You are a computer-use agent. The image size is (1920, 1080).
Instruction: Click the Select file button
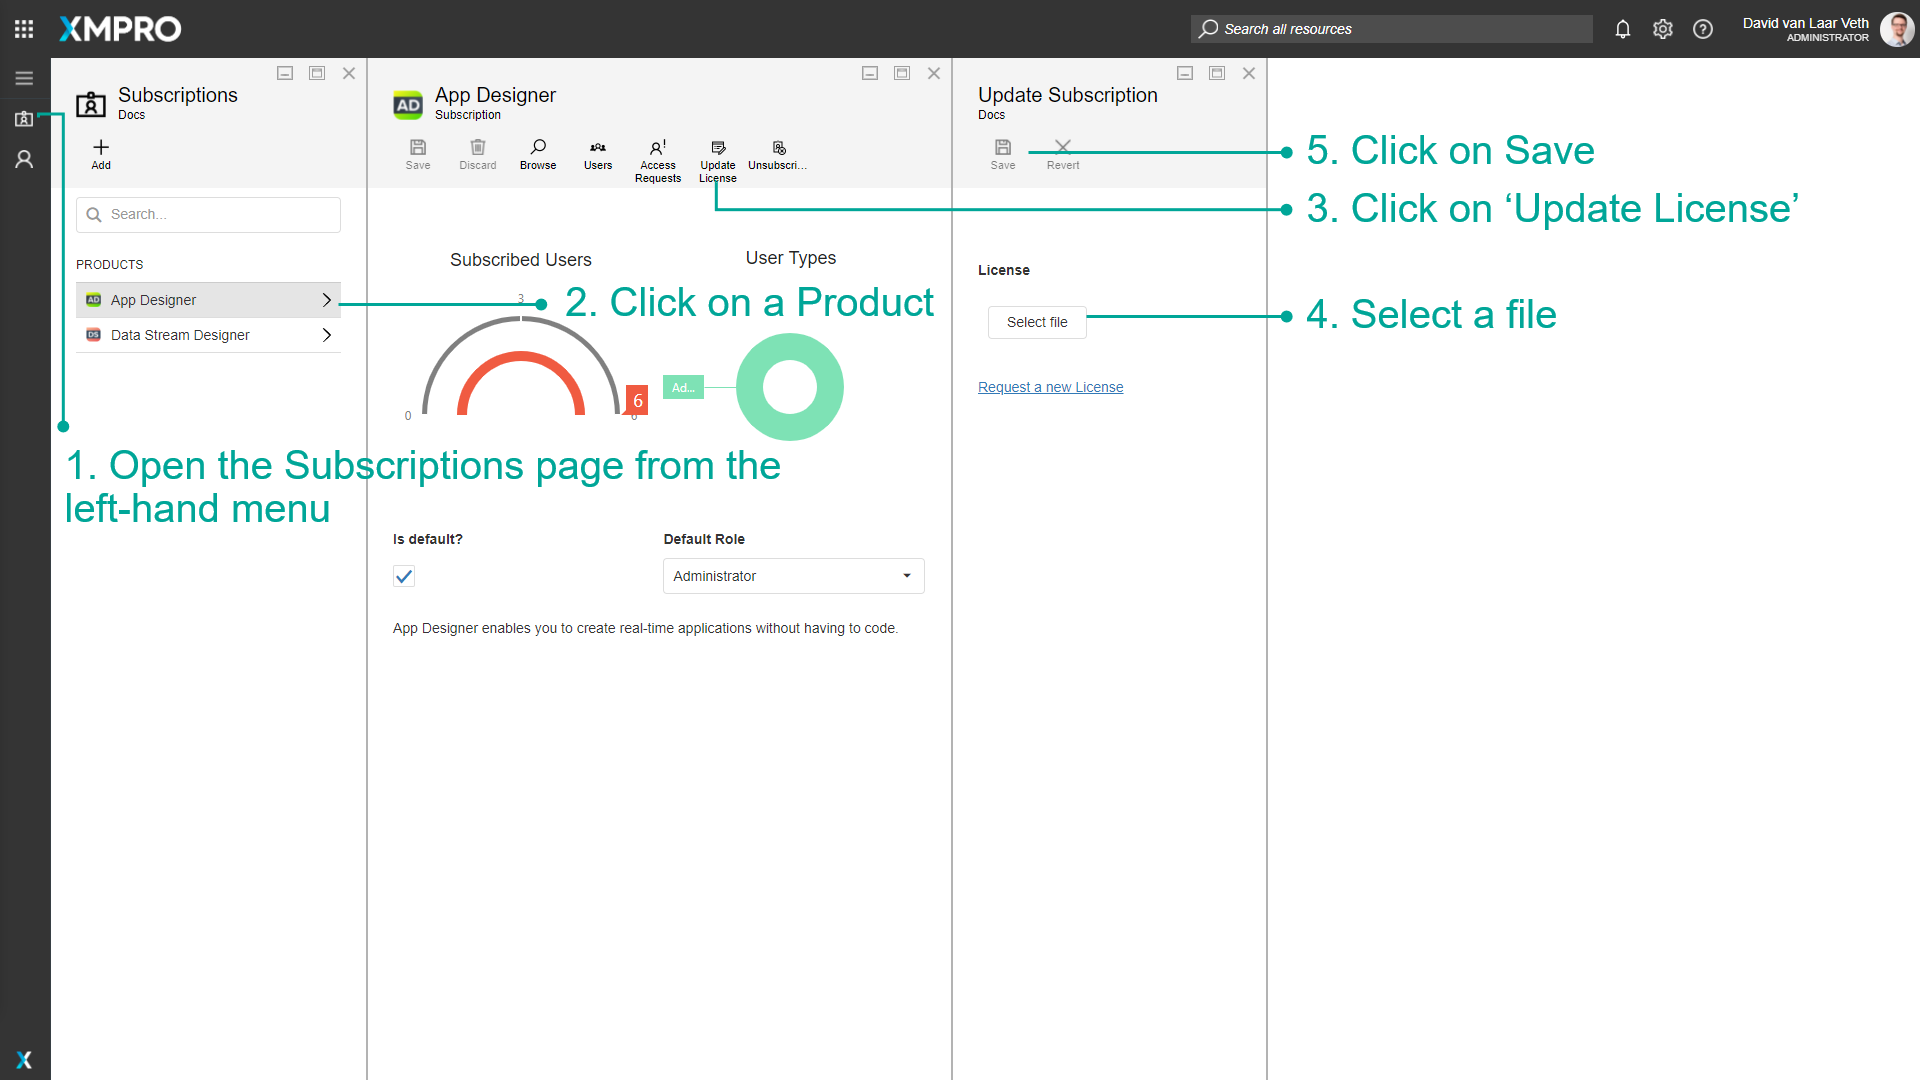click(1037, 322)
